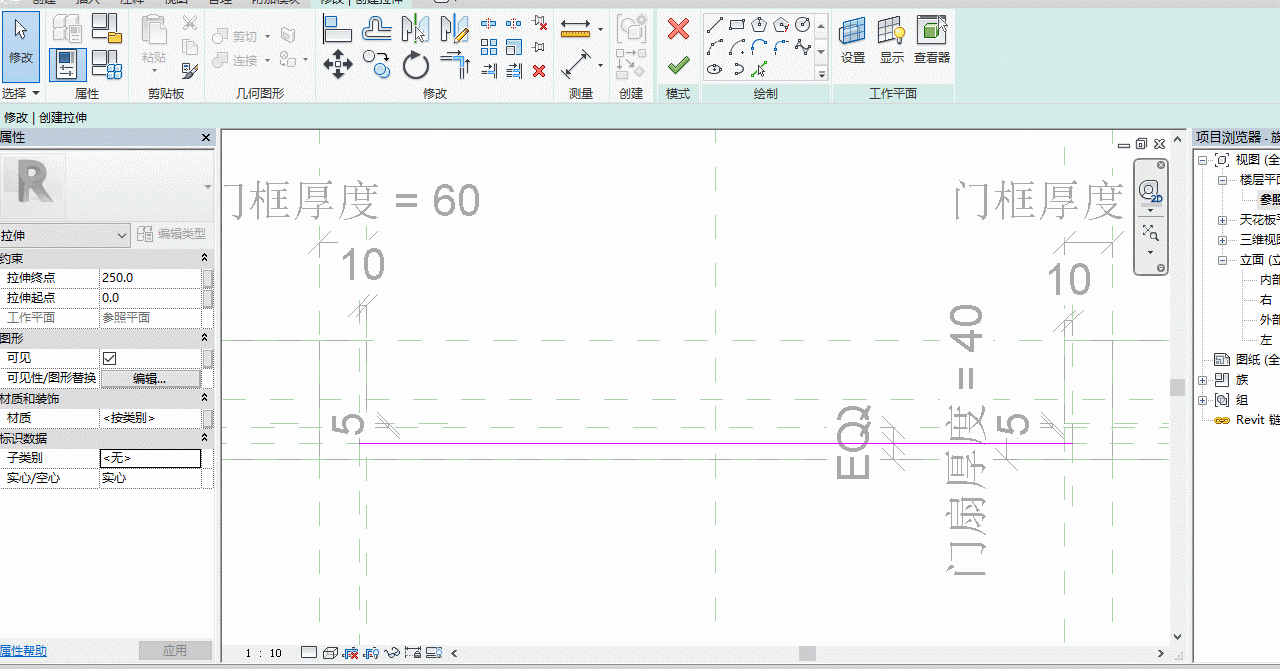Click the Copy tool icon beside Move
This screenshot has width=1280, height=669.
(x=377, y=65)
